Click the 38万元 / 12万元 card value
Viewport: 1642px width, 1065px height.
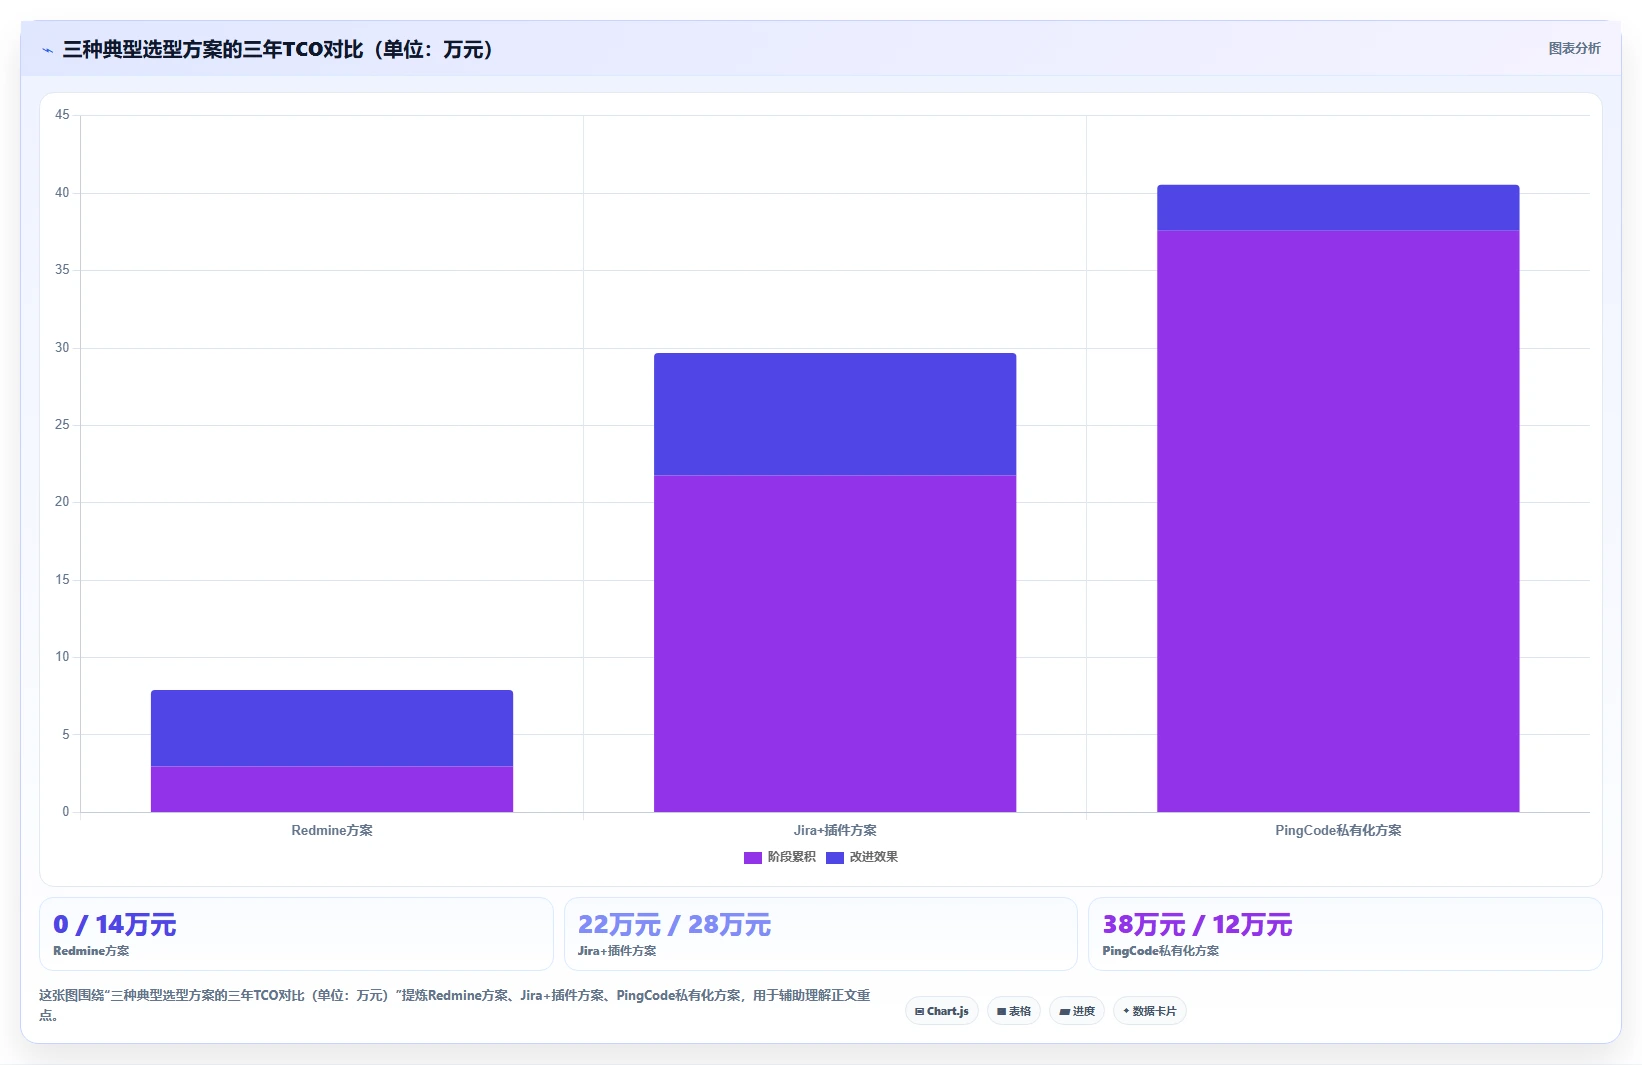tap(1197, 925)
